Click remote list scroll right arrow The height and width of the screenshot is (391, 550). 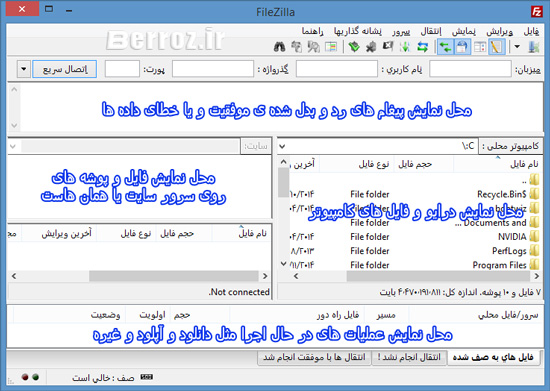click(x=265, y=276)
